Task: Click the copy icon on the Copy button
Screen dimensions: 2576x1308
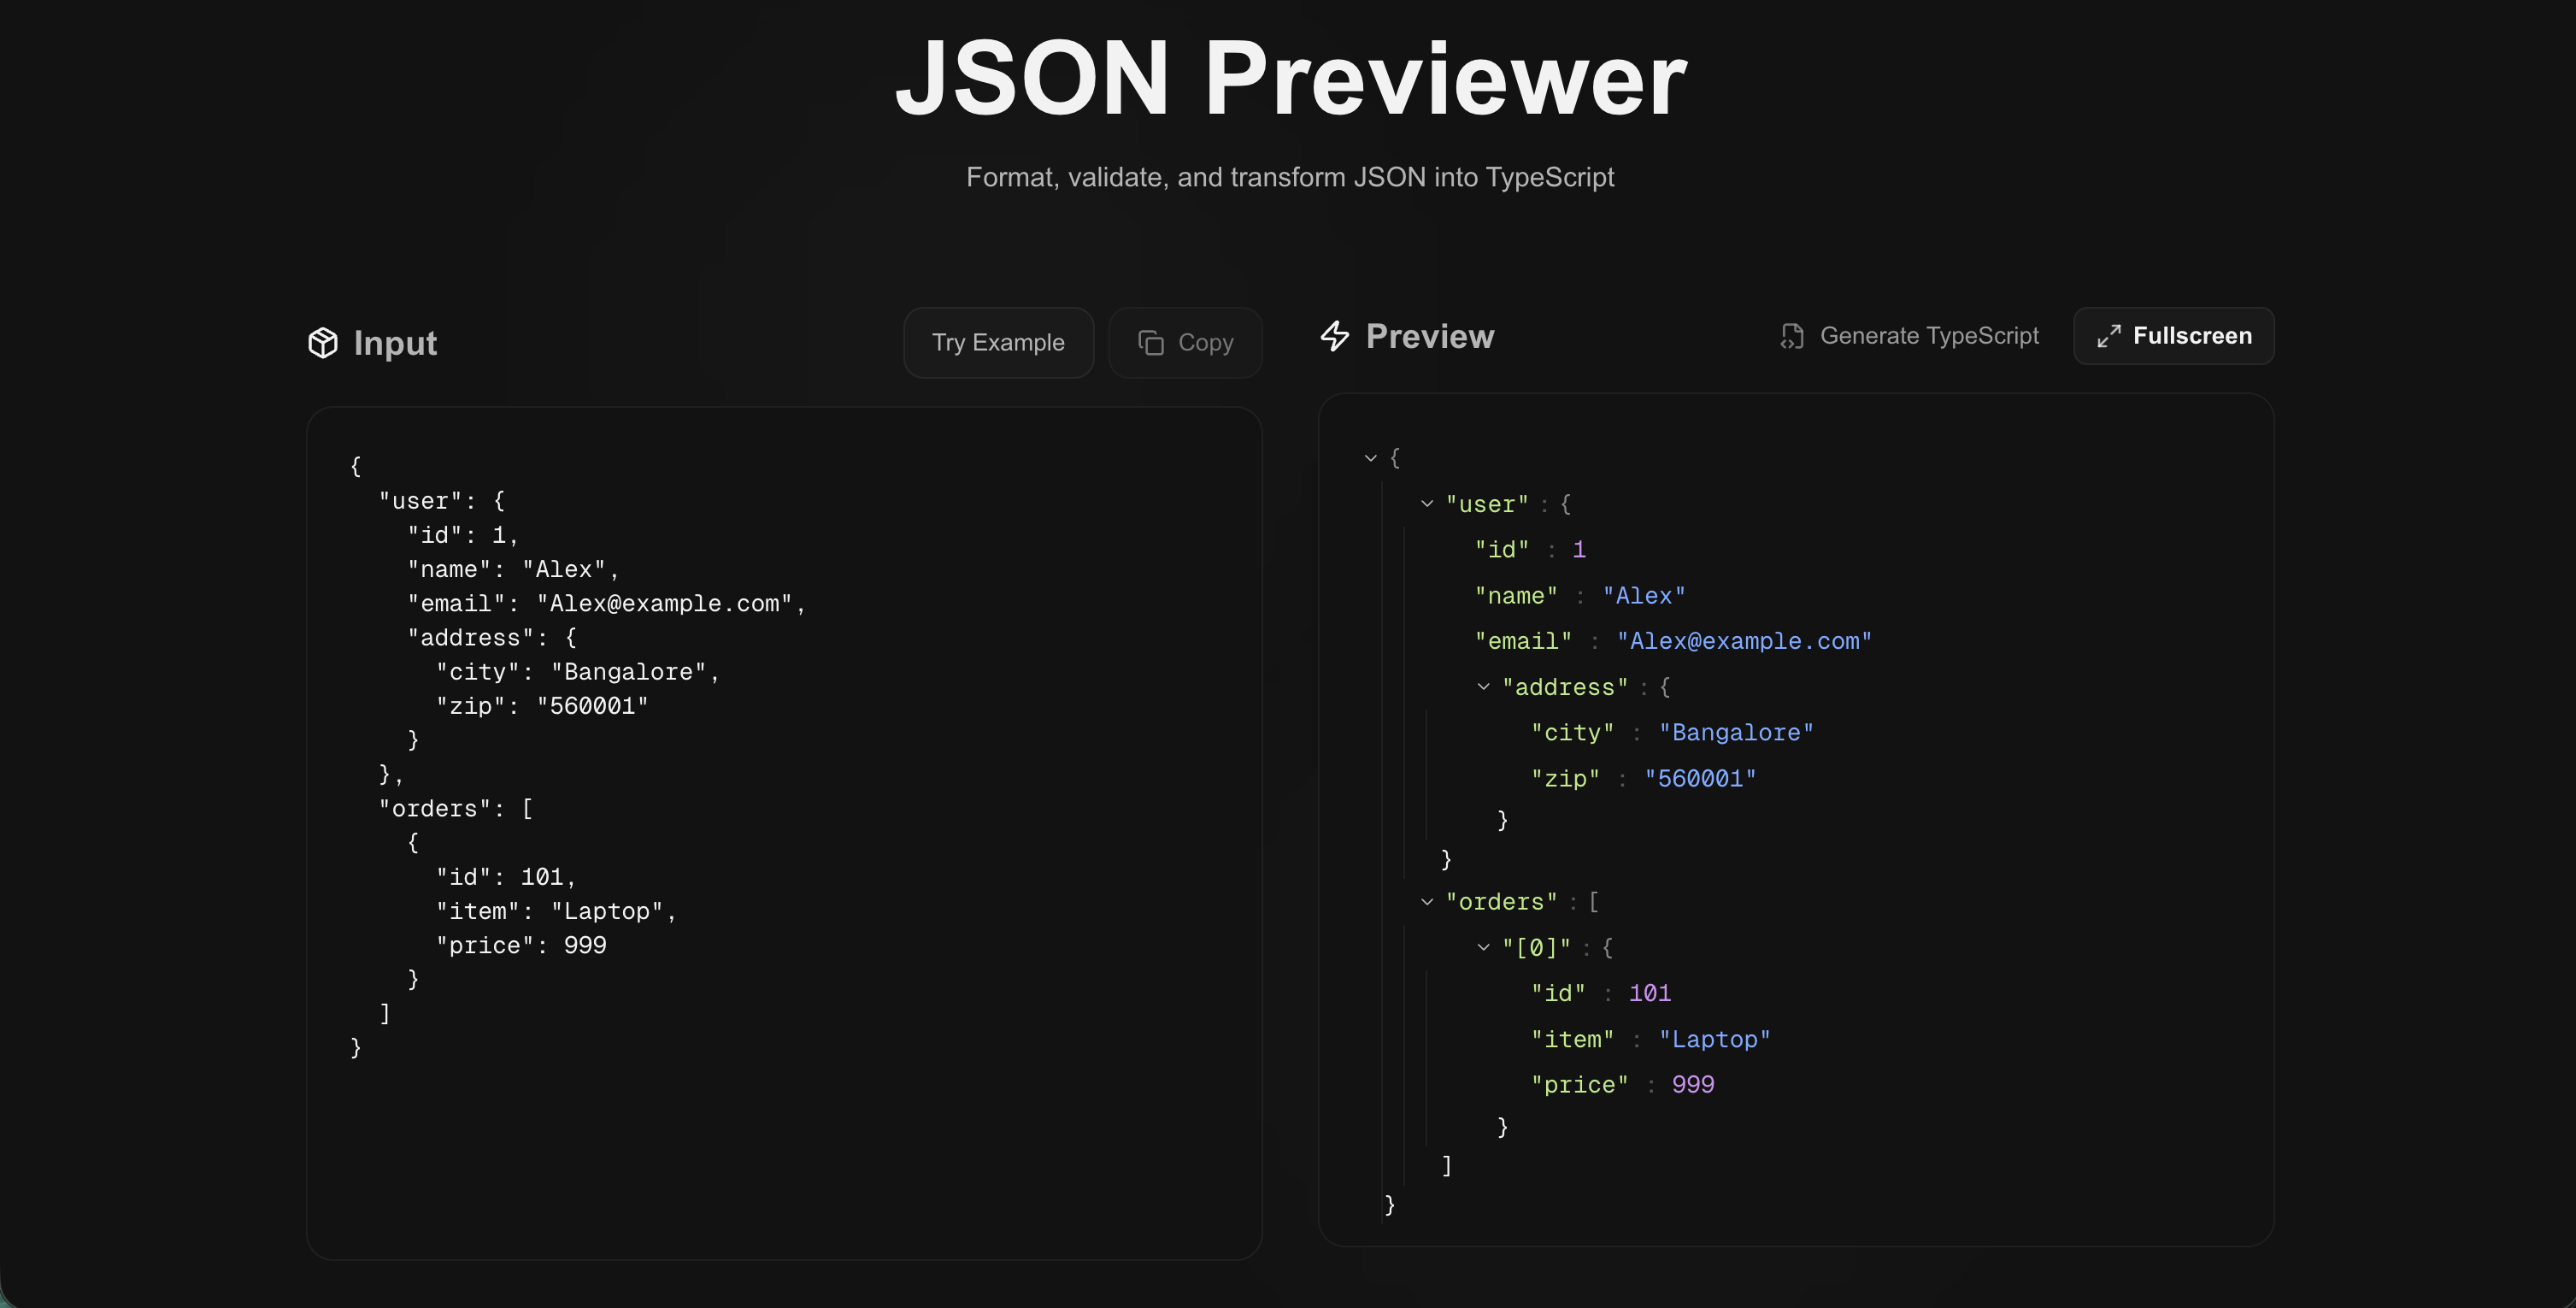Action: coord(1150,342)
